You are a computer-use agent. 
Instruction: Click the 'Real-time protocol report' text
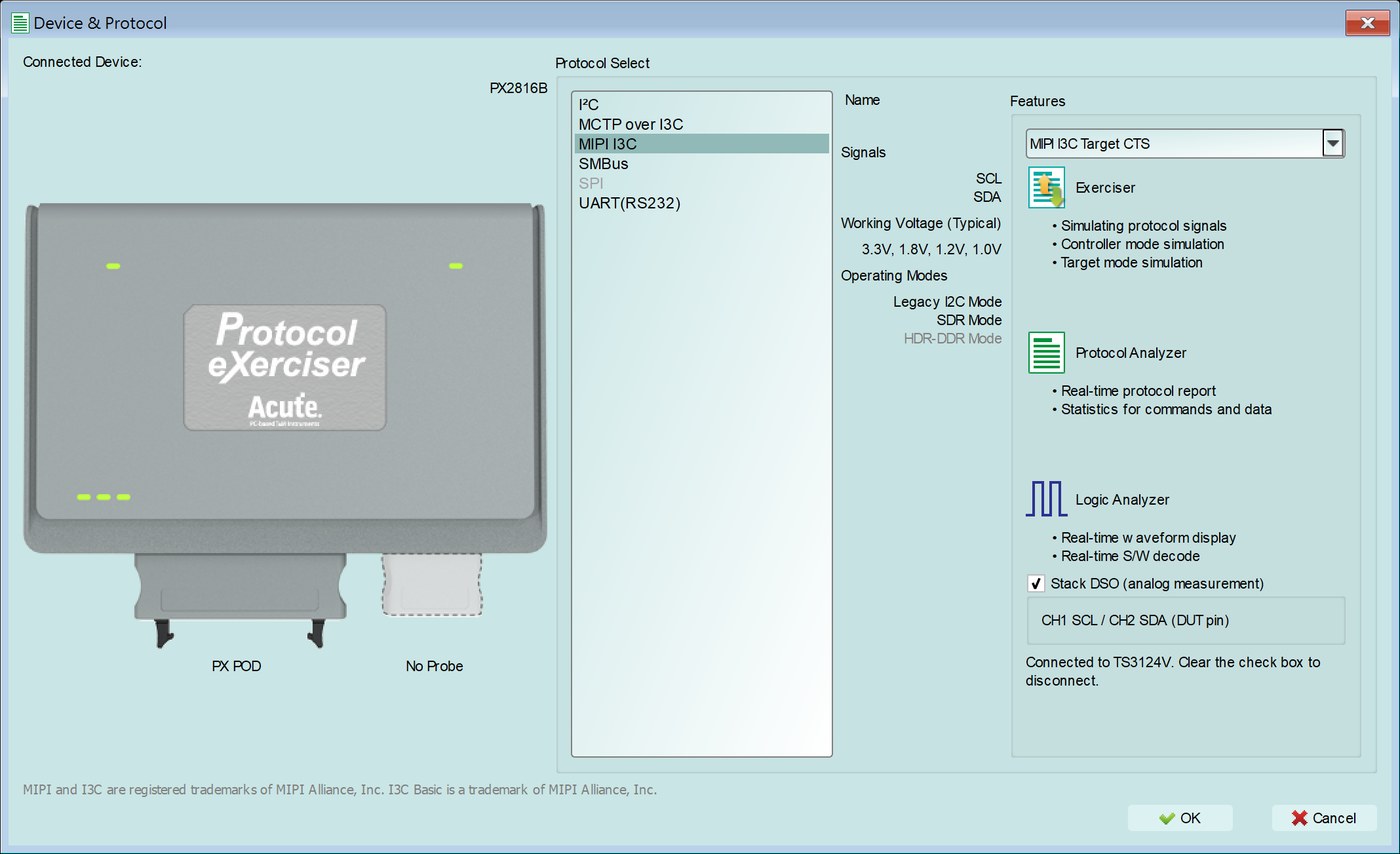pyautogui.click(x=1138, y=391)
